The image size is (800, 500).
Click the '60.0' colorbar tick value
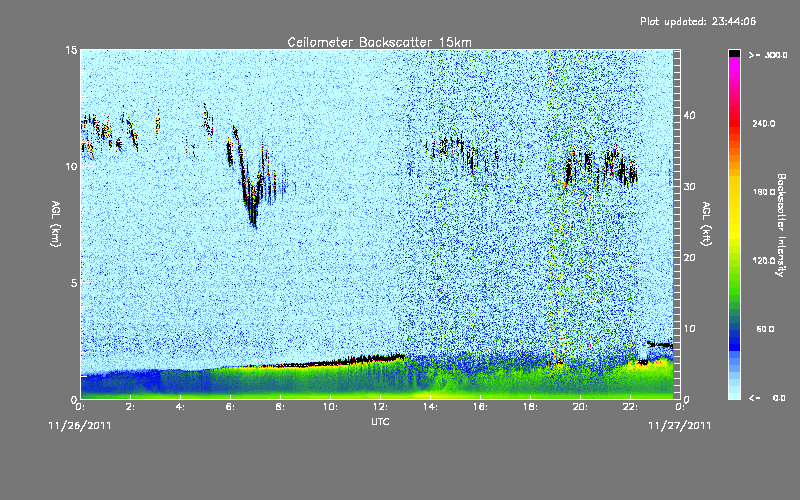pyautogui.click(x=765, y=329)
